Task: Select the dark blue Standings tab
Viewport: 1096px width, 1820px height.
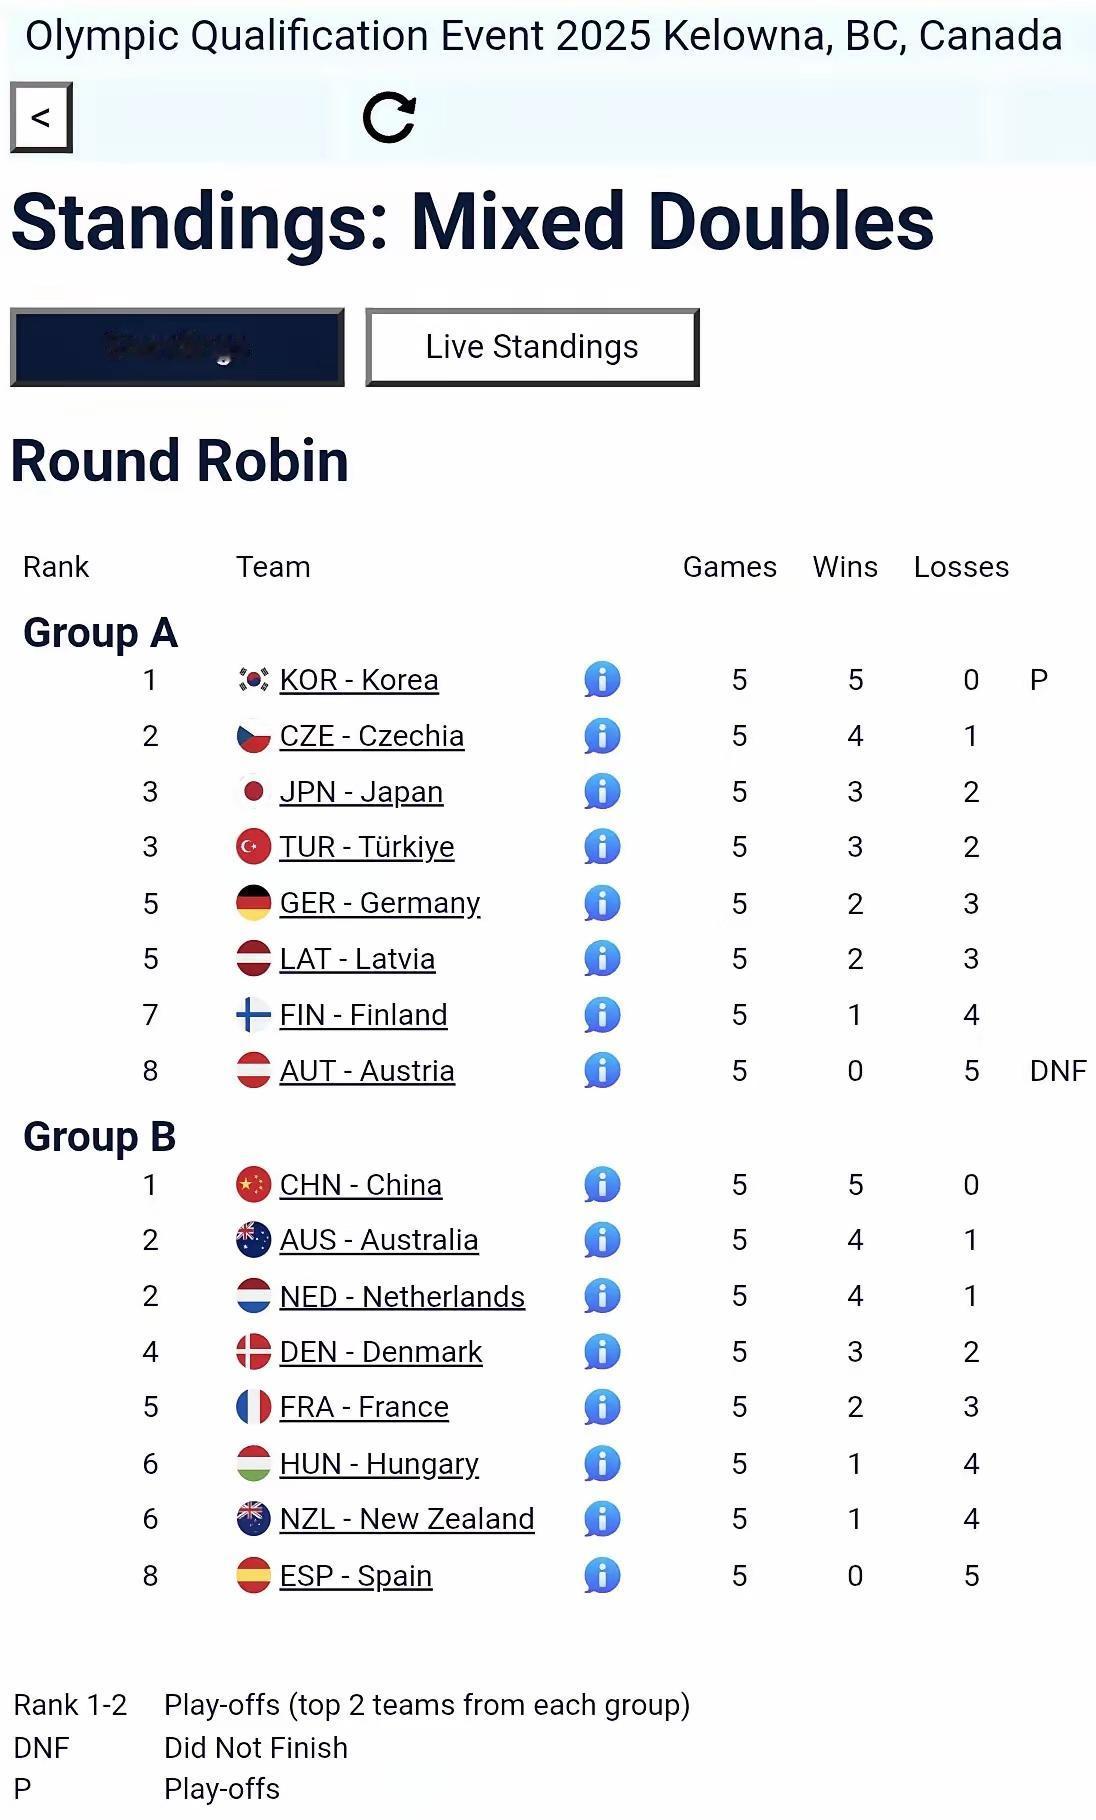Action: point(177,347)
